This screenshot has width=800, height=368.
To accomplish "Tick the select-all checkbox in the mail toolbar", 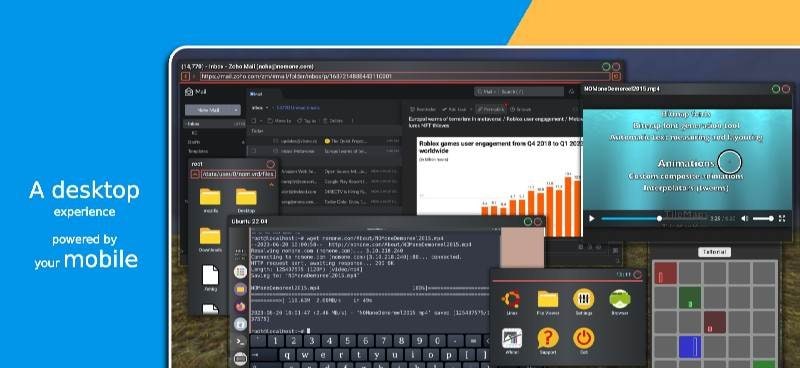I will coord(255,120).
